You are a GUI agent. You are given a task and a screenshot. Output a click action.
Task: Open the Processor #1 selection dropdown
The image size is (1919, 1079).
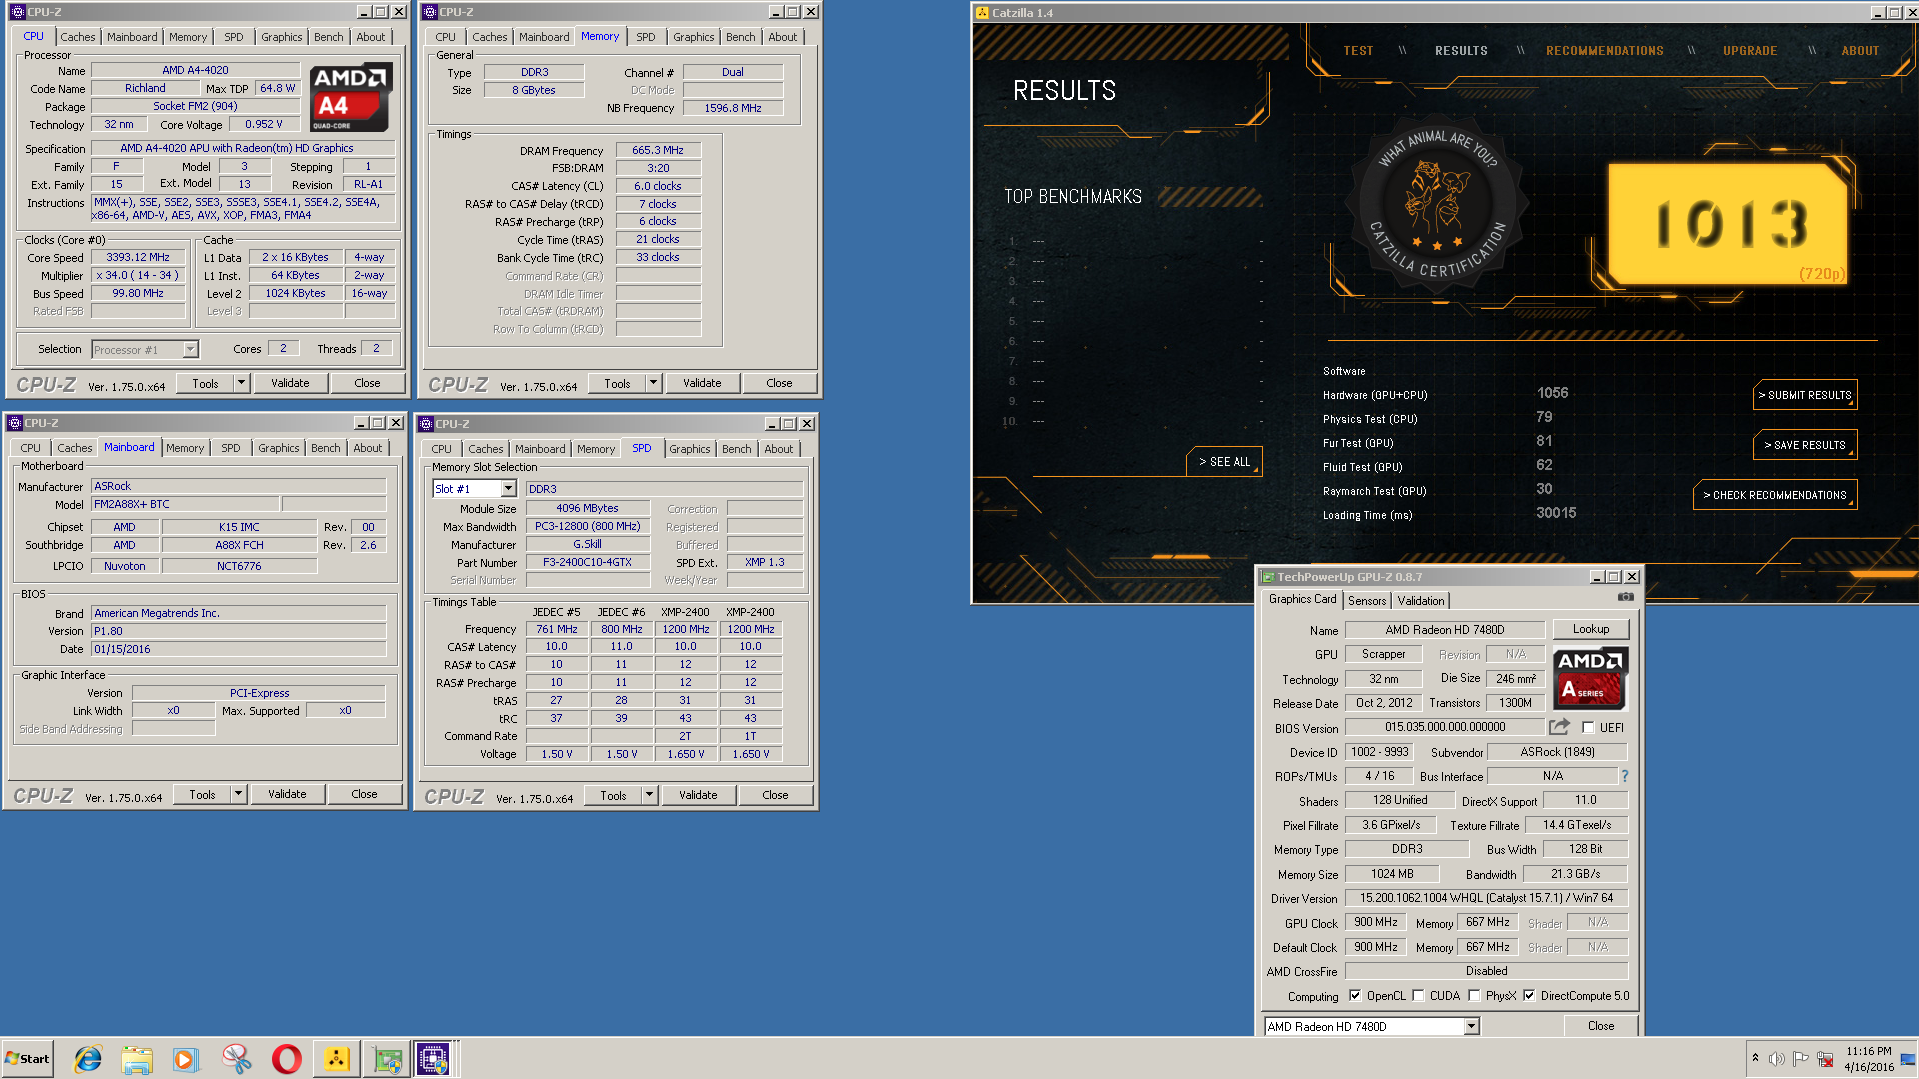click(x=190, y=349)
